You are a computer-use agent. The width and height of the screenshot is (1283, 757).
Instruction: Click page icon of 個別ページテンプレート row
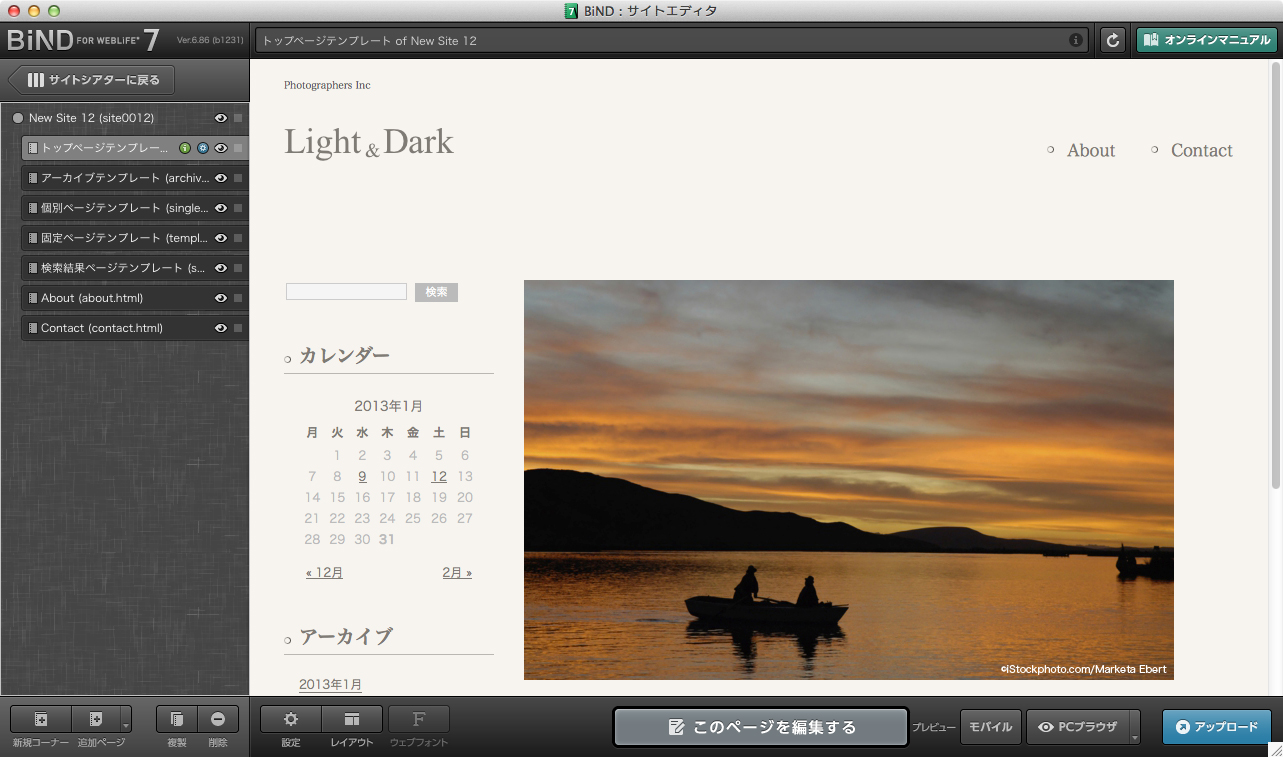click(x=33, y=208)
